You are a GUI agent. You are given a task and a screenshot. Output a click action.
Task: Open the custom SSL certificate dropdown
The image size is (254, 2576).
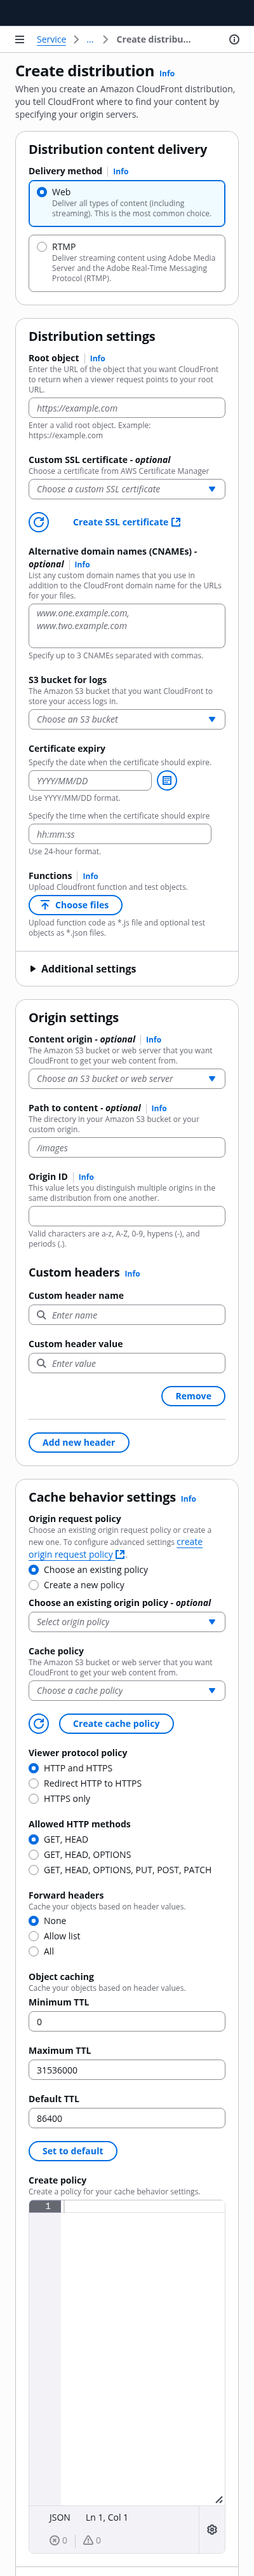[x=127, y=489]
